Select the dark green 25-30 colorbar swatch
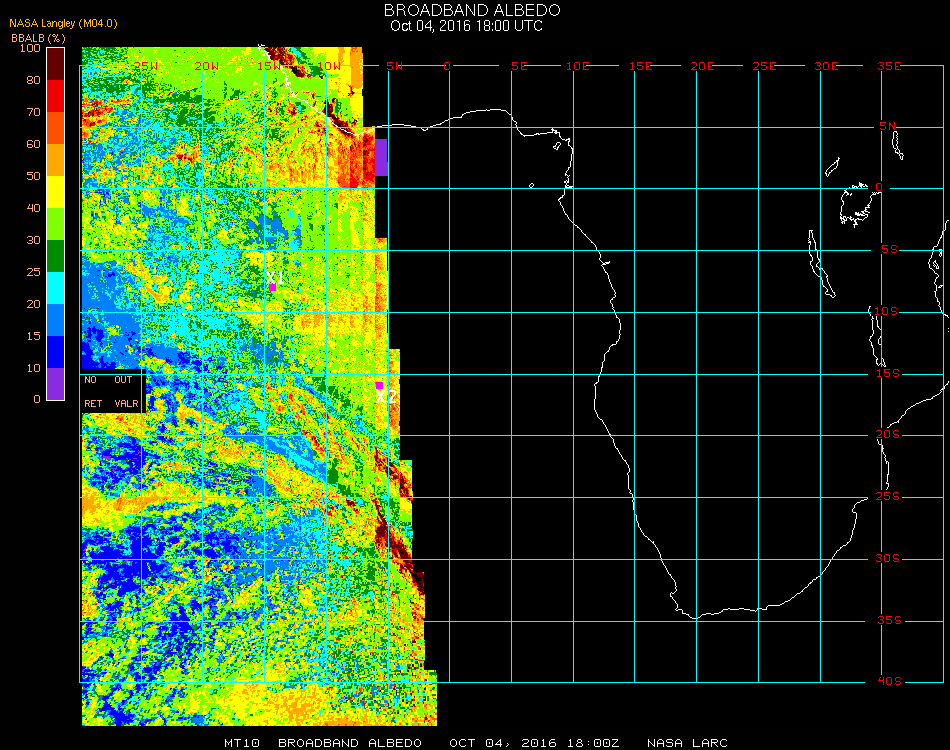Image resolution: width=950 pixels, height=750 pixels. point(56,256)
